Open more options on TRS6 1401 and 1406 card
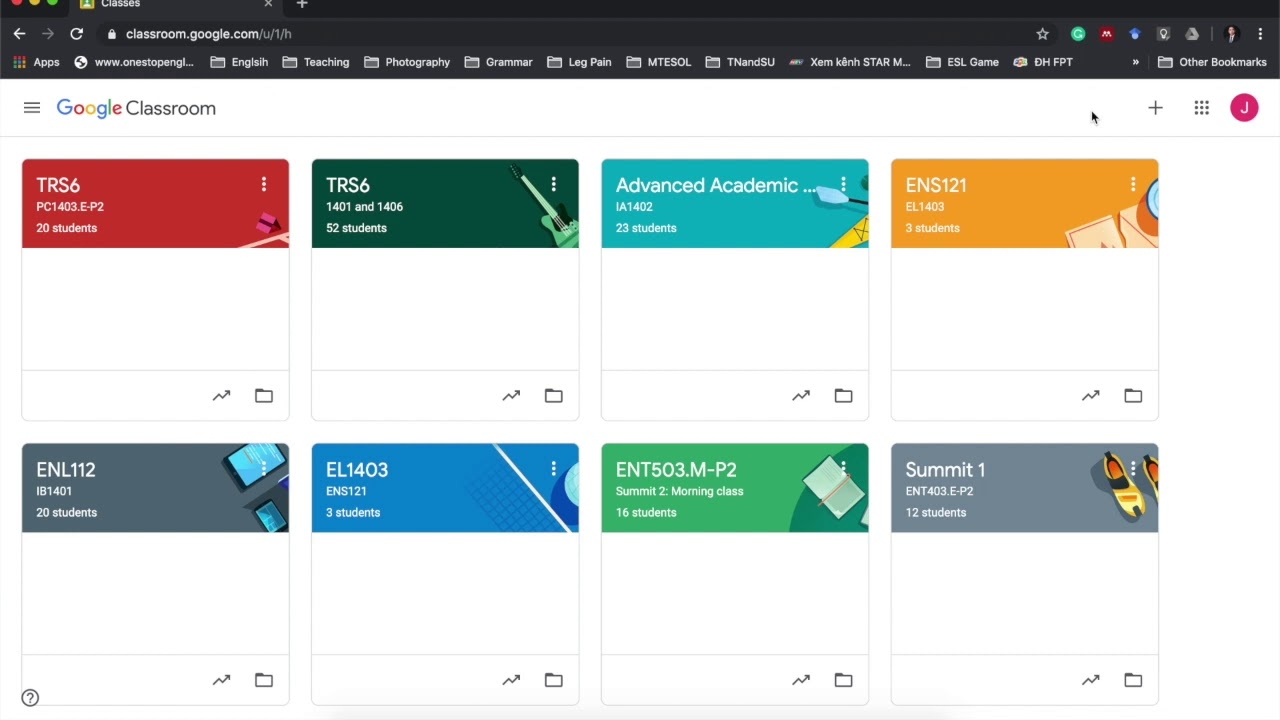This screenshot has width=1280, height=720. pos(554,185)
